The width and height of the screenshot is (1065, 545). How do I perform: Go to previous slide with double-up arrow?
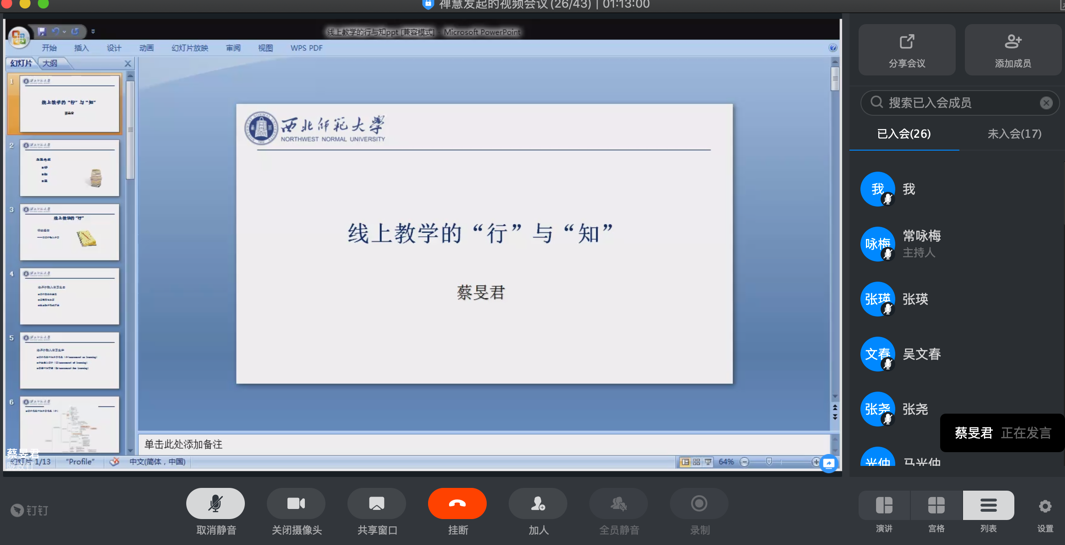click(835, 408)
